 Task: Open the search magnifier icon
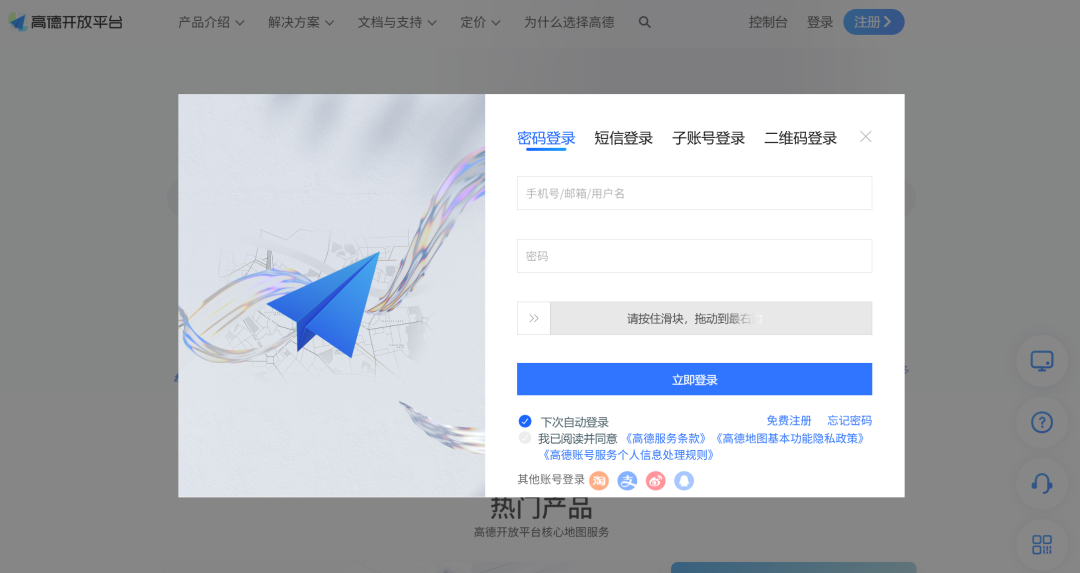click(x=645, y=22)
